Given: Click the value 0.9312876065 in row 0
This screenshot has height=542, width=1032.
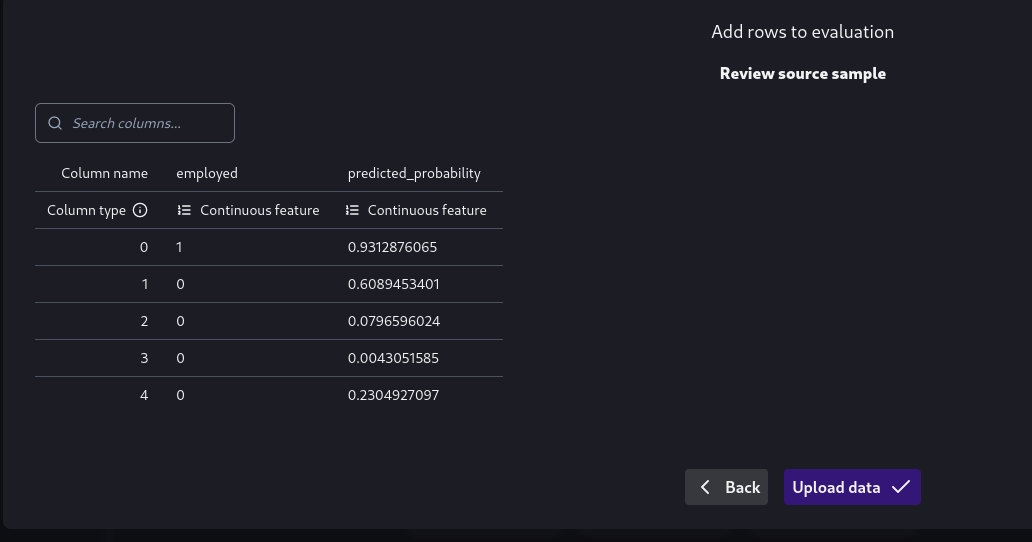Looking at the screenshot, I should 392,247.
